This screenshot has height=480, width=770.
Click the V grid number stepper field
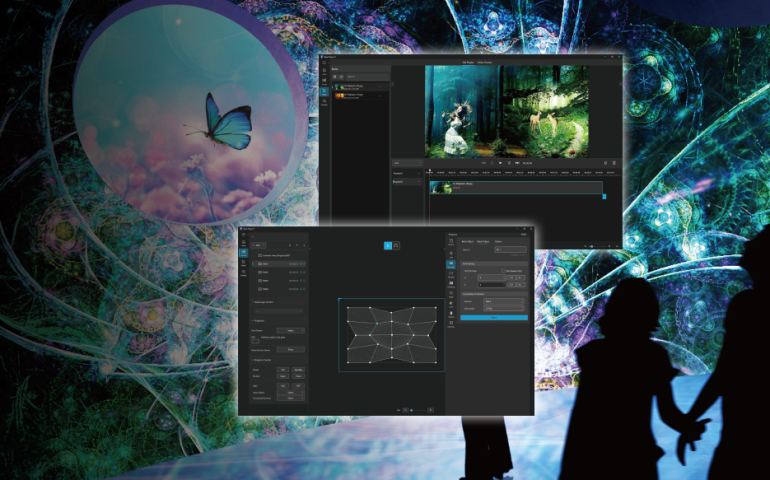click(x=492, y=284)
